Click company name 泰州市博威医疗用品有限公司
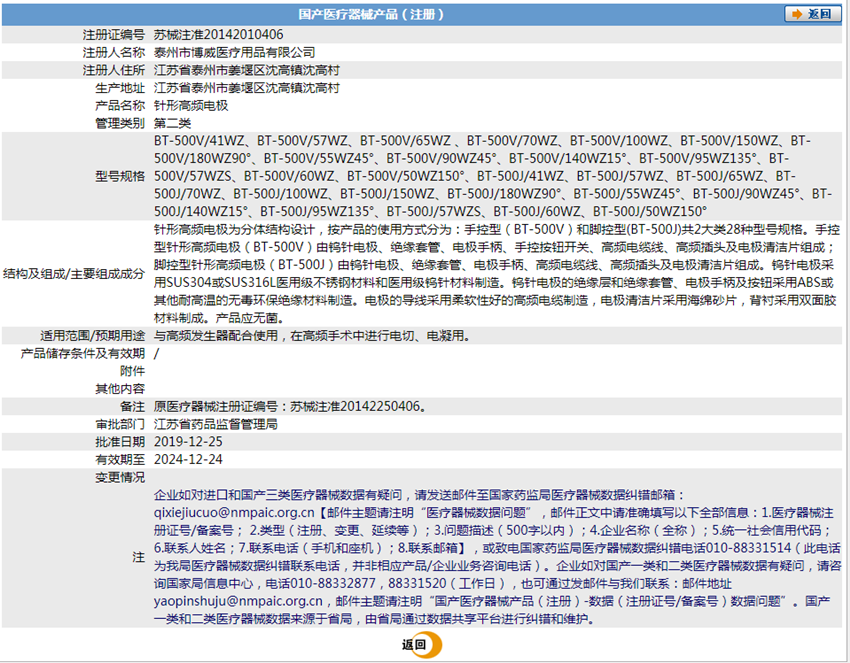The width and height of the screenshot is (850, 663). [234, 52]
